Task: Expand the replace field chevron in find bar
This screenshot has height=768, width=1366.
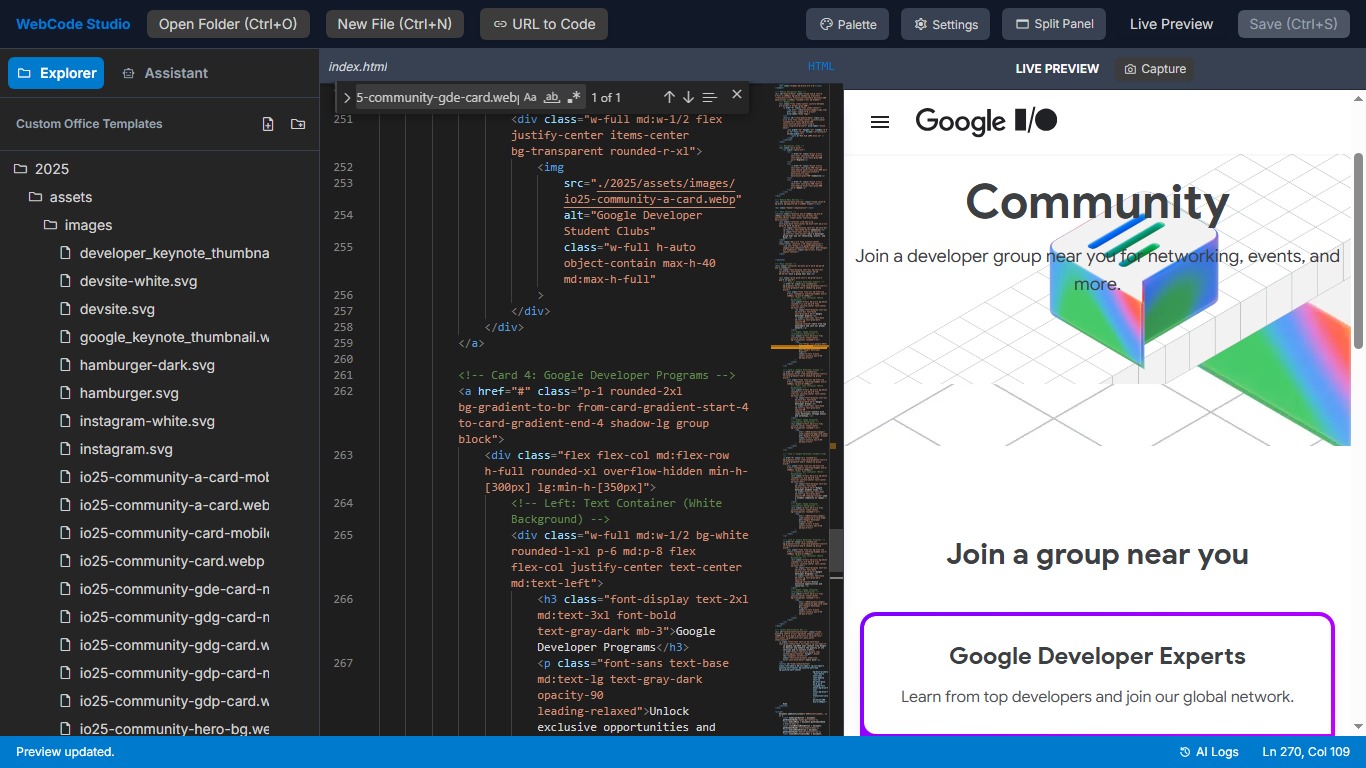Action: 346,97
